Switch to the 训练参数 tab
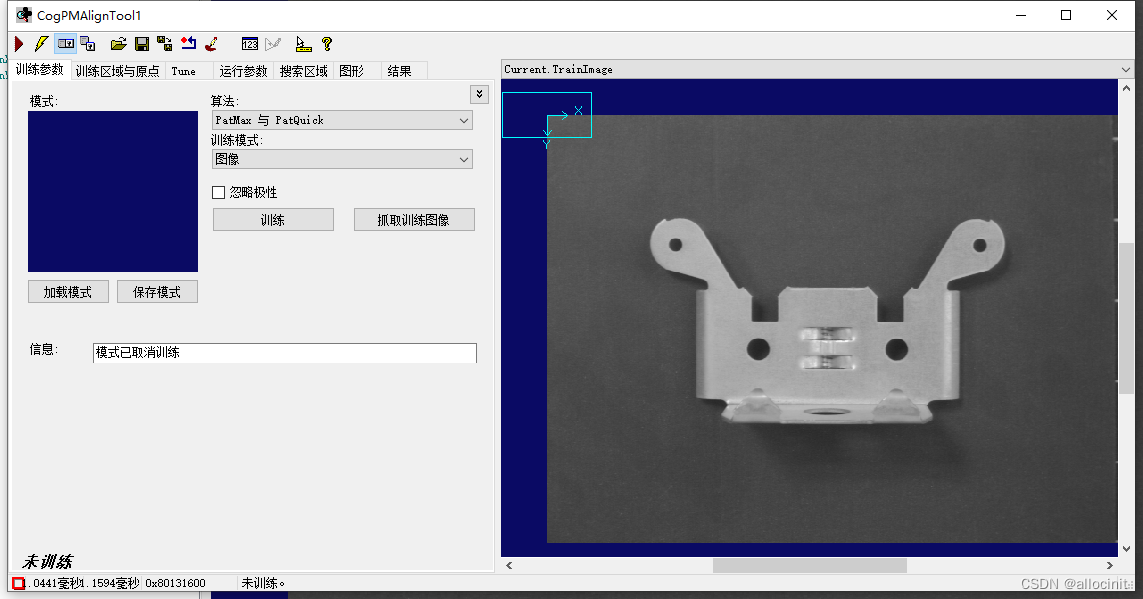 tap(40, 69)
